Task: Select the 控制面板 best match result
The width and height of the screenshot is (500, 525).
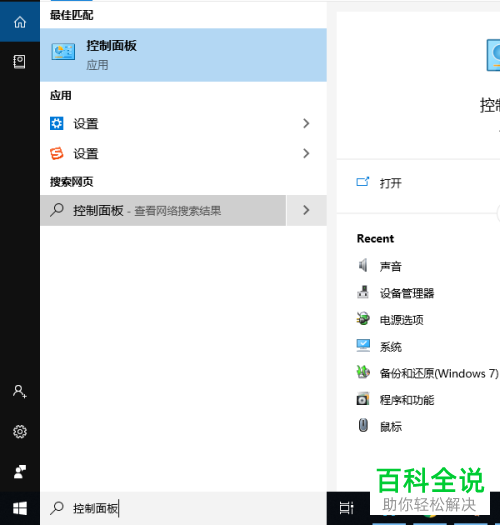Action: [x=184, y=55]
